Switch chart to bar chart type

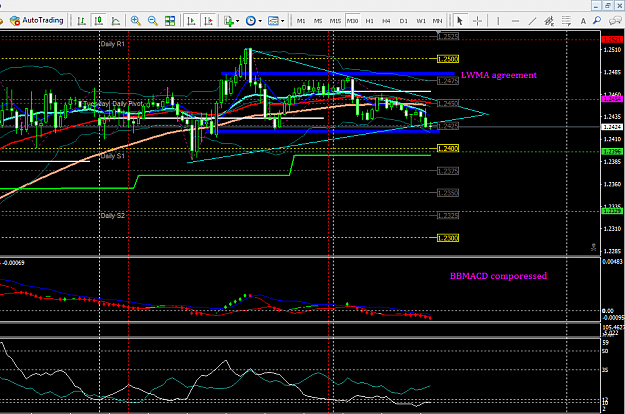[x=81, y=21]
